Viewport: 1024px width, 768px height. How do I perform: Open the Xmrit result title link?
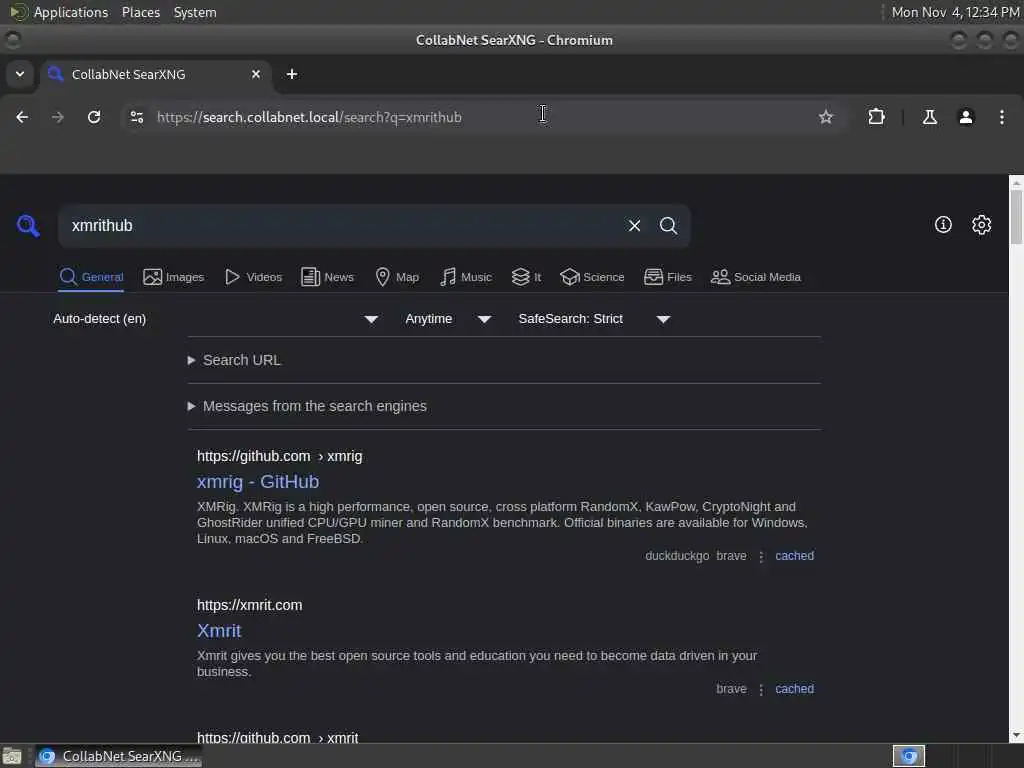click(219, 631)
